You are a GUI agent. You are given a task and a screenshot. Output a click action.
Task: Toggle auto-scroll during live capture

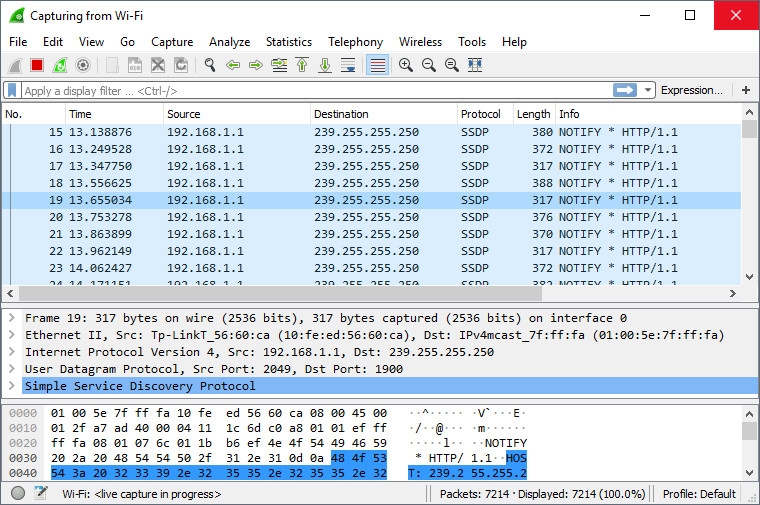point(348,65)
